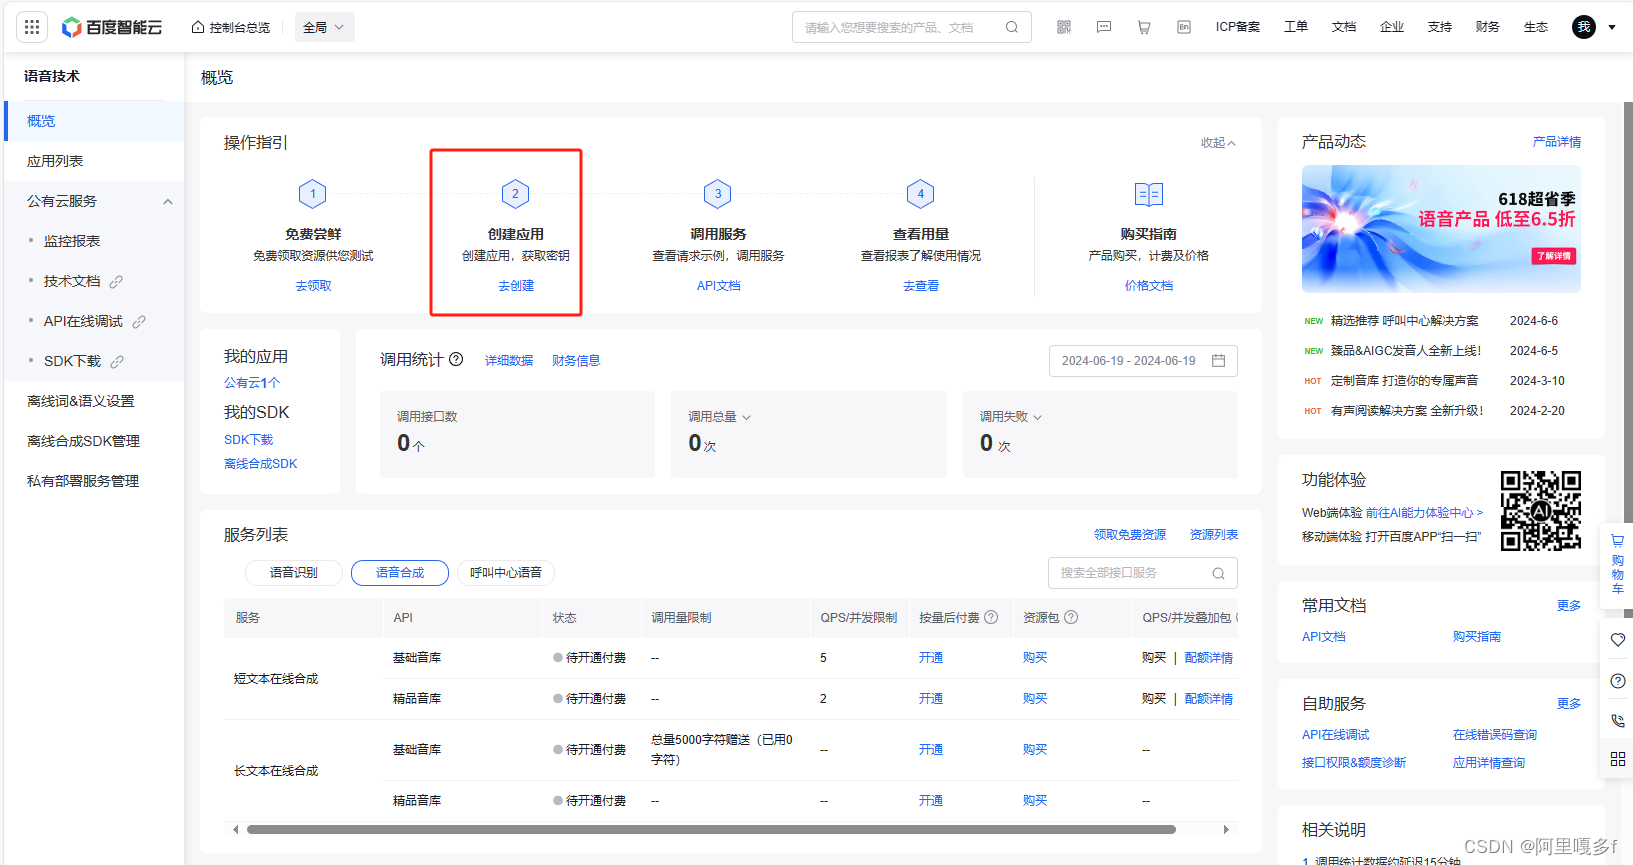
Task: Click the 前往AI能力体验中心 link
Action: point(1424,513)
